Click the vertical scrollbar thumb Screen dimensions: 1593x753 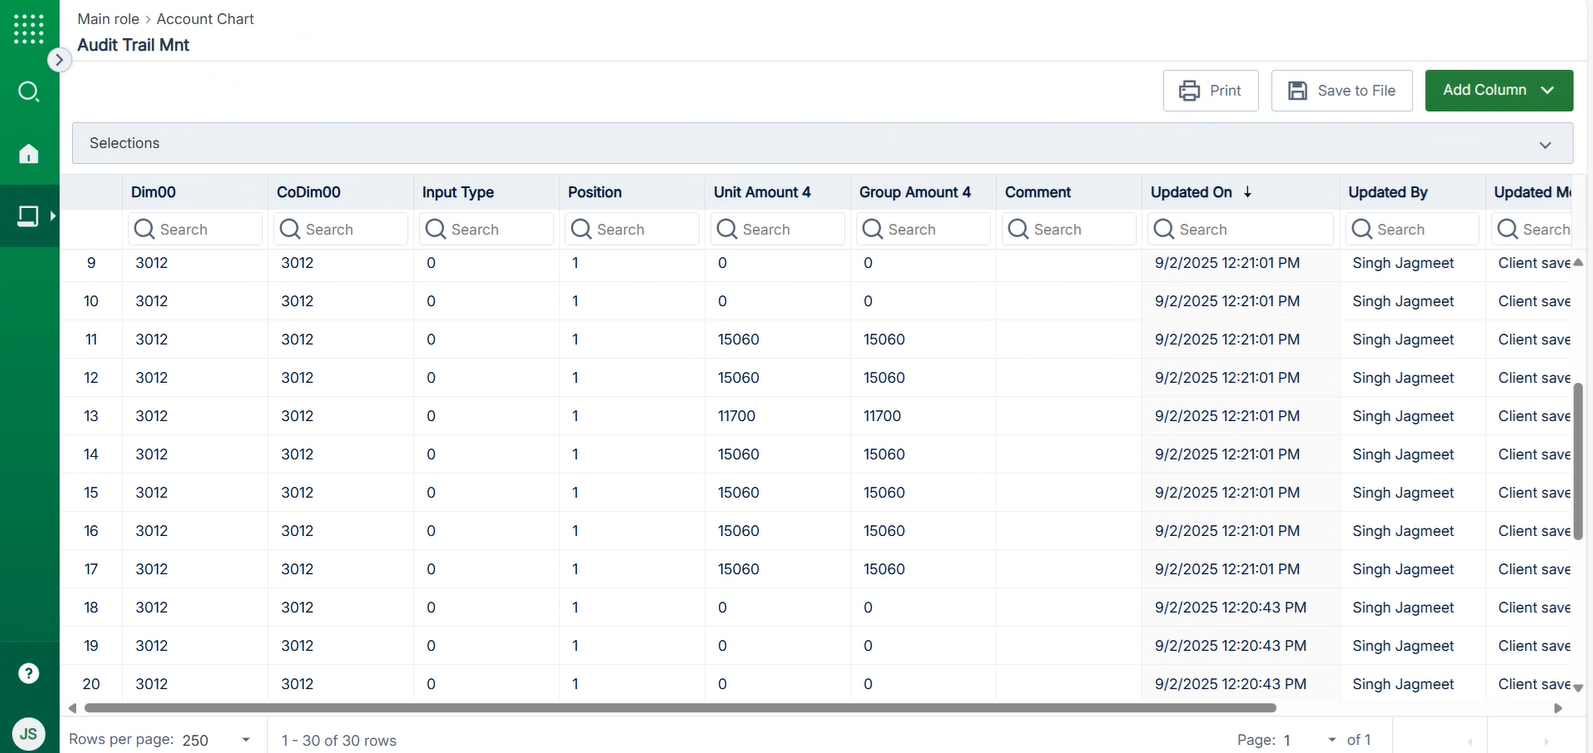(x=1578, y=461)
